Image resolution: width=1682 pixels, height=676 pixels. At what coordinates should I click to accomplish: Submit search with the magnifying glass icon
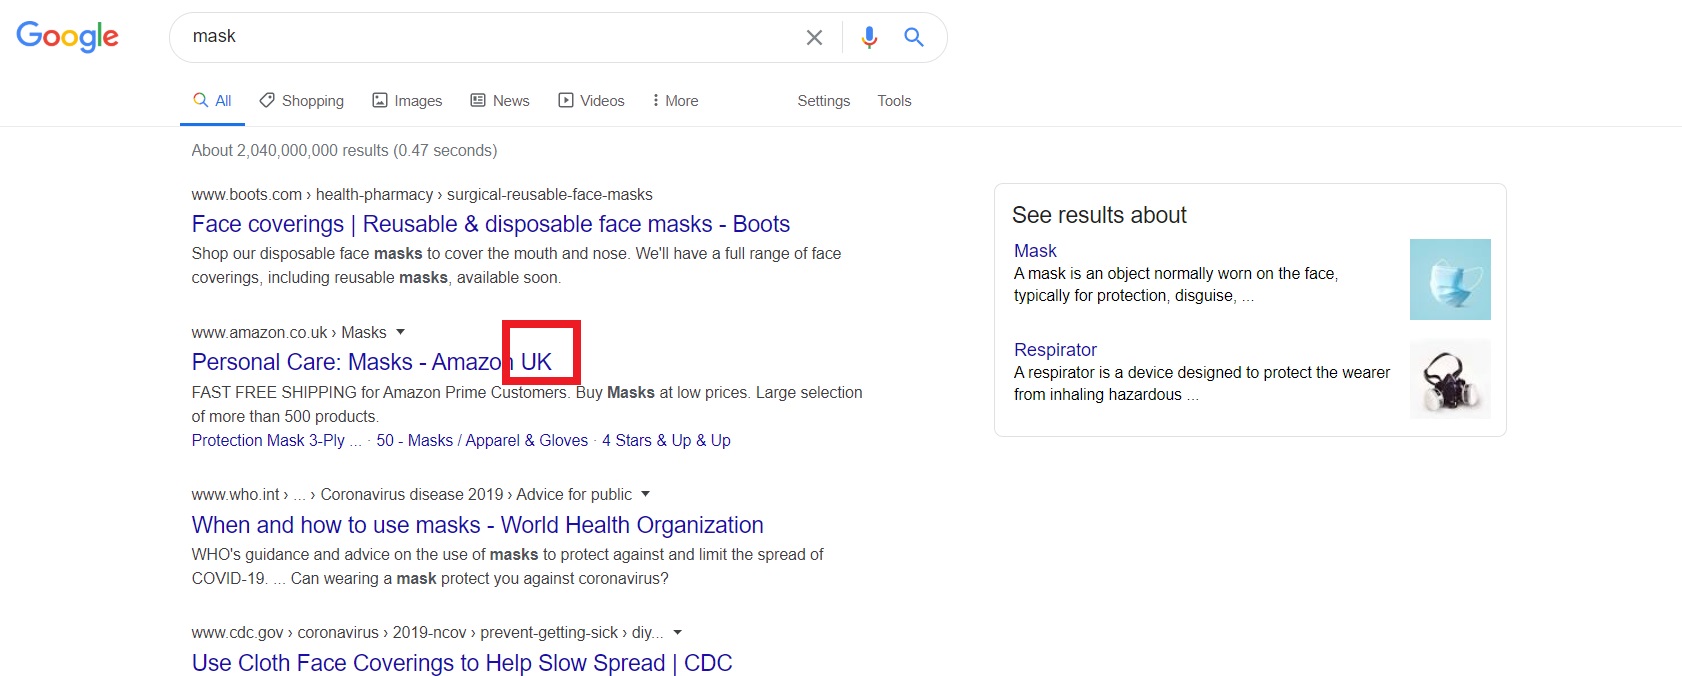pos(913,37)
